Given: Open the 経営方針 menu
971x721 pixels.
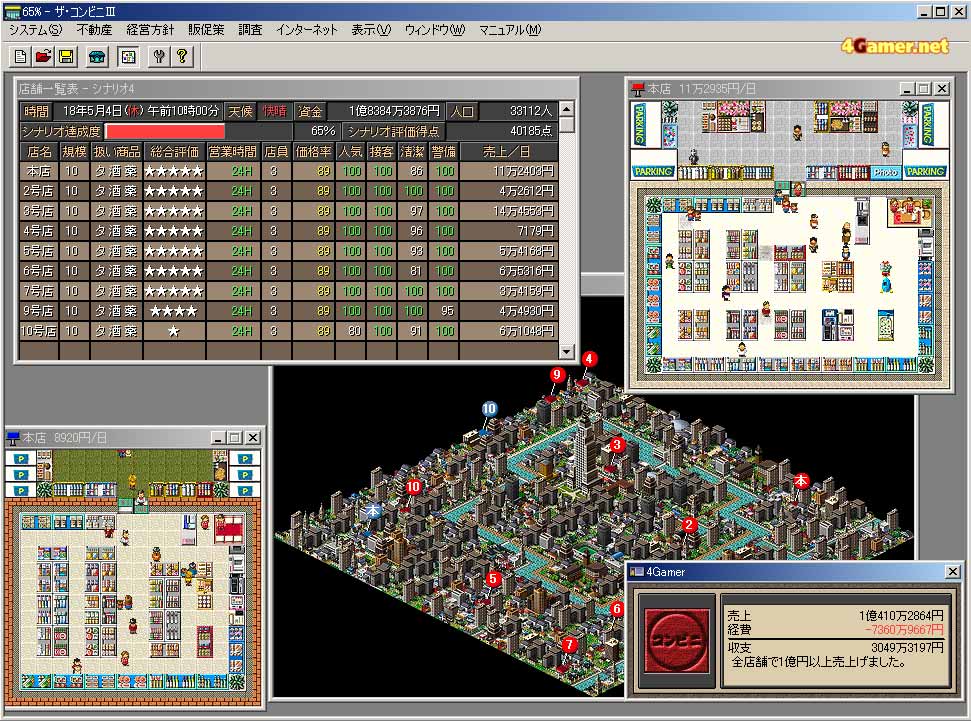Looking at the screenshot, I should (x=150, y=30).
